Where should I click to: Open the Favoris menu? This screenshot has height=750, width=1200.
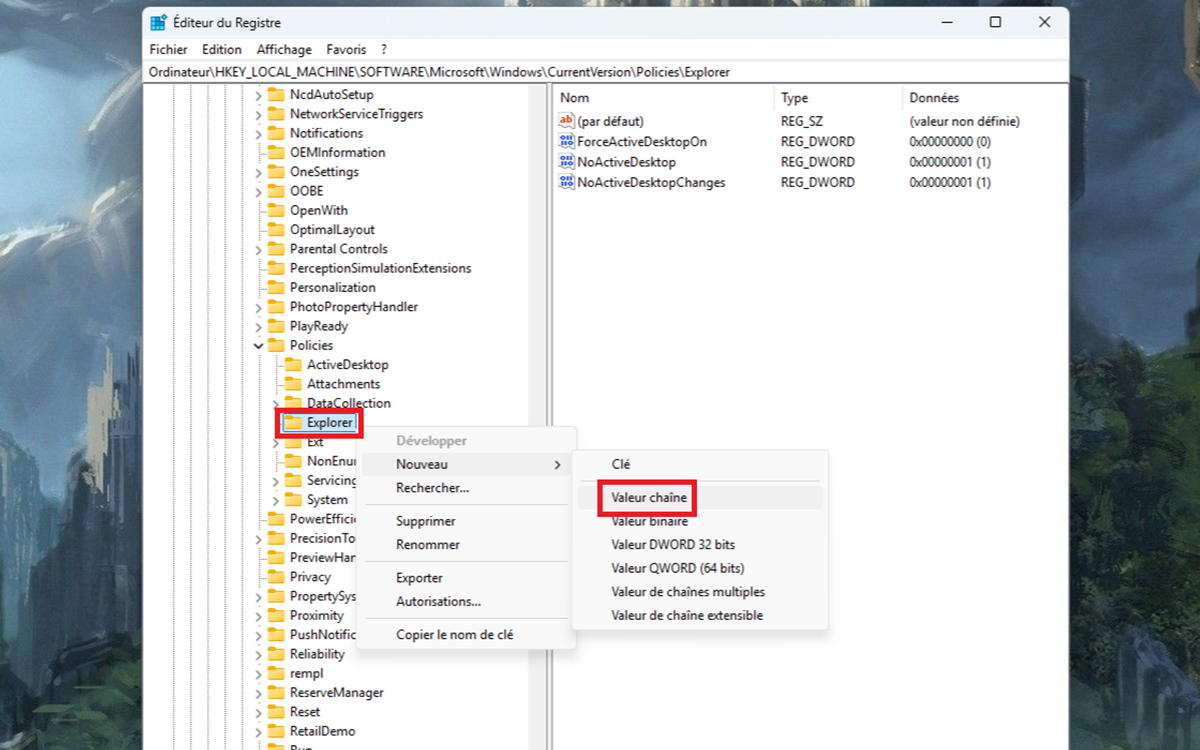coord(346,49)
